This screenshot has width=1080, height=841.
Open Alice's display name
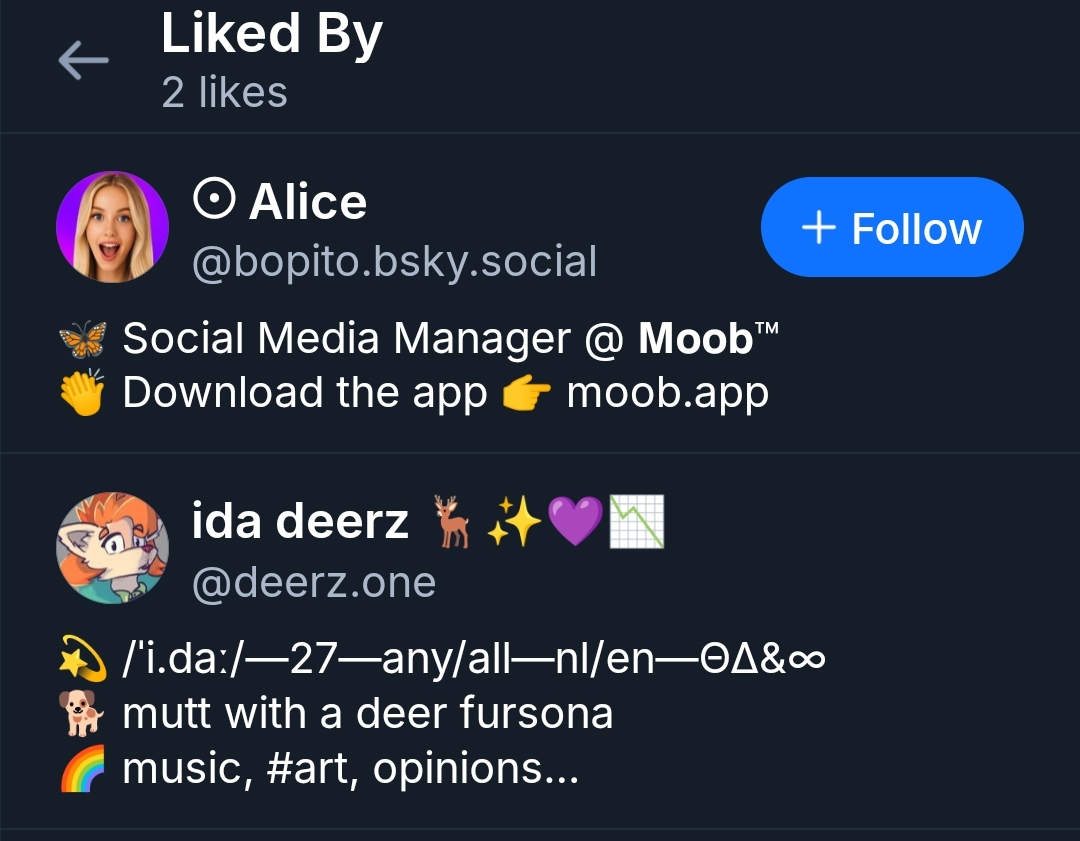click(307, 202)
